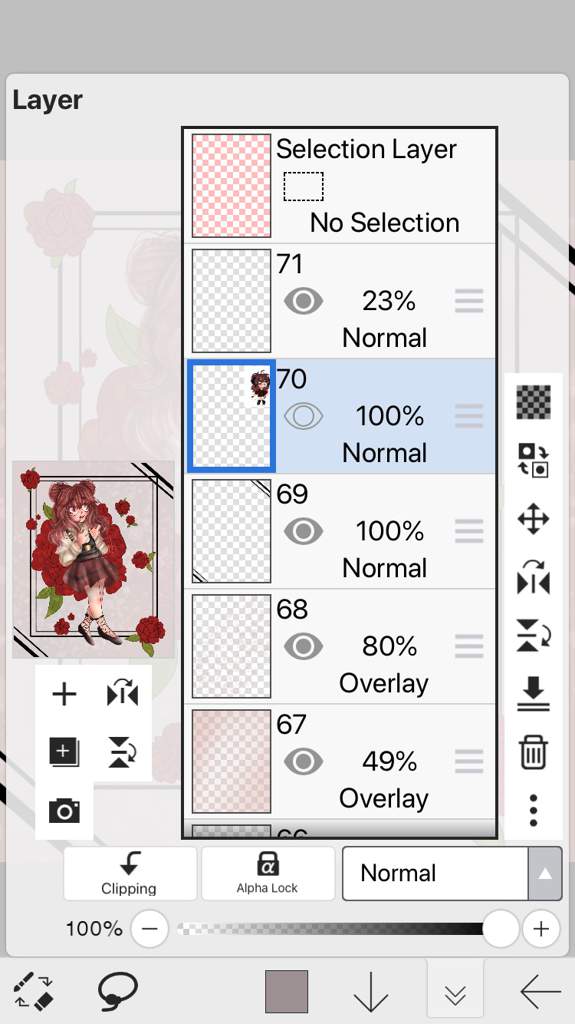
Task: Click the trash icon to delete layer
Action: coord(533,752)
